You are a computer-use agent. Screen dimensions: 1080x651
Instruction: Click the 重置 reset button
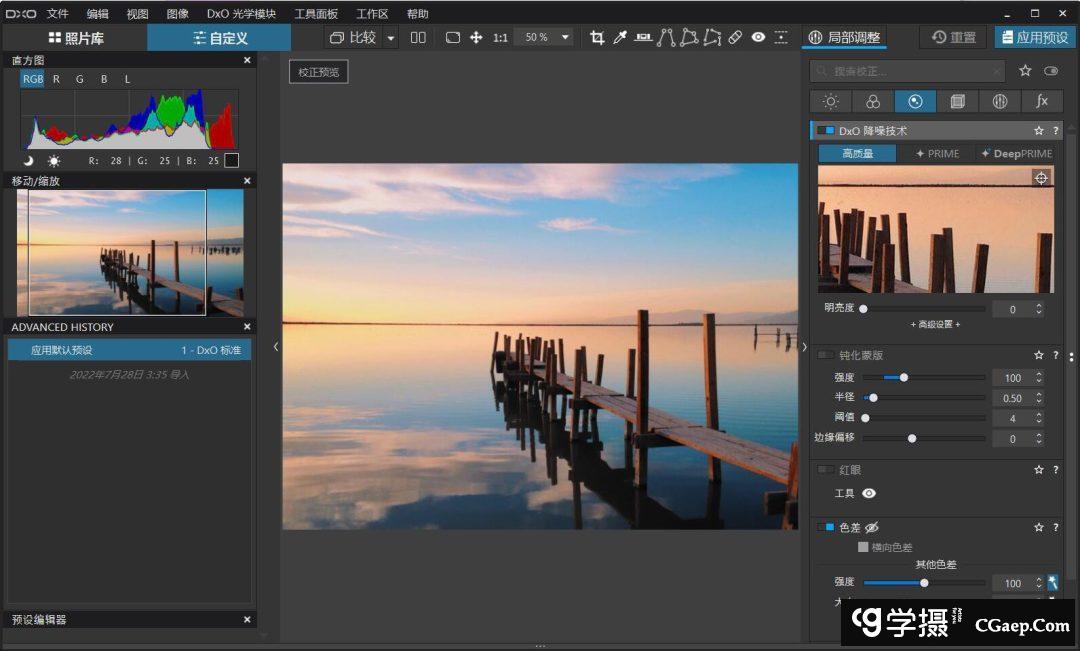pyautogui.click(x=953, y=38)
